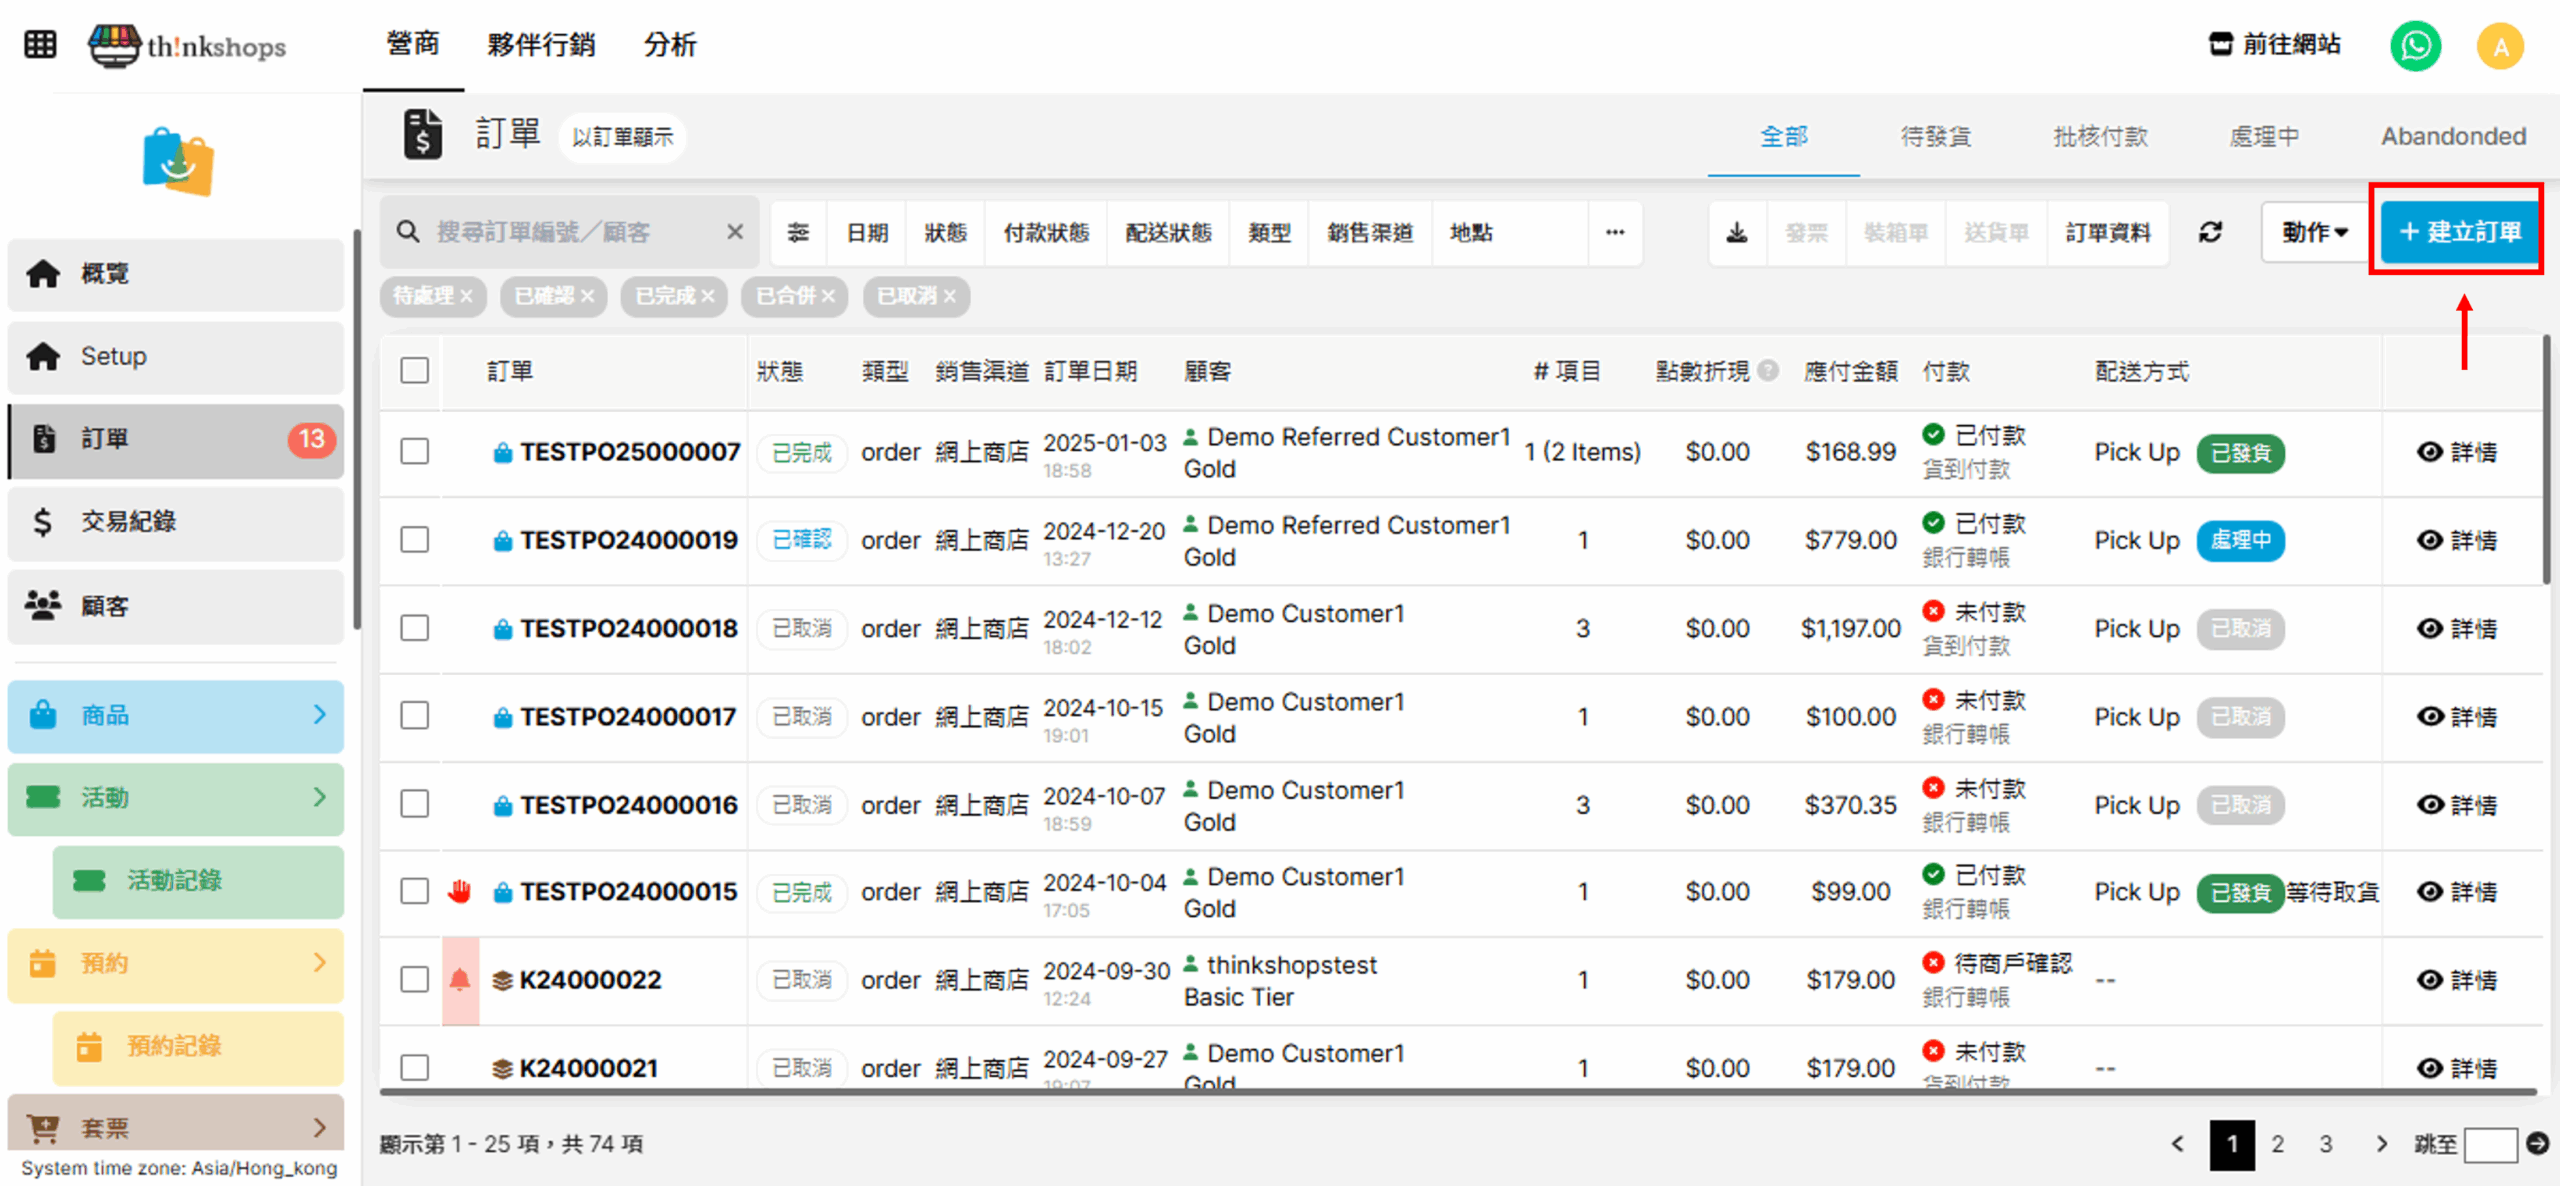This screenshot has height=1186, width=2560.
Task: Click the jump-to page number field
Action: point(2490,1144)
